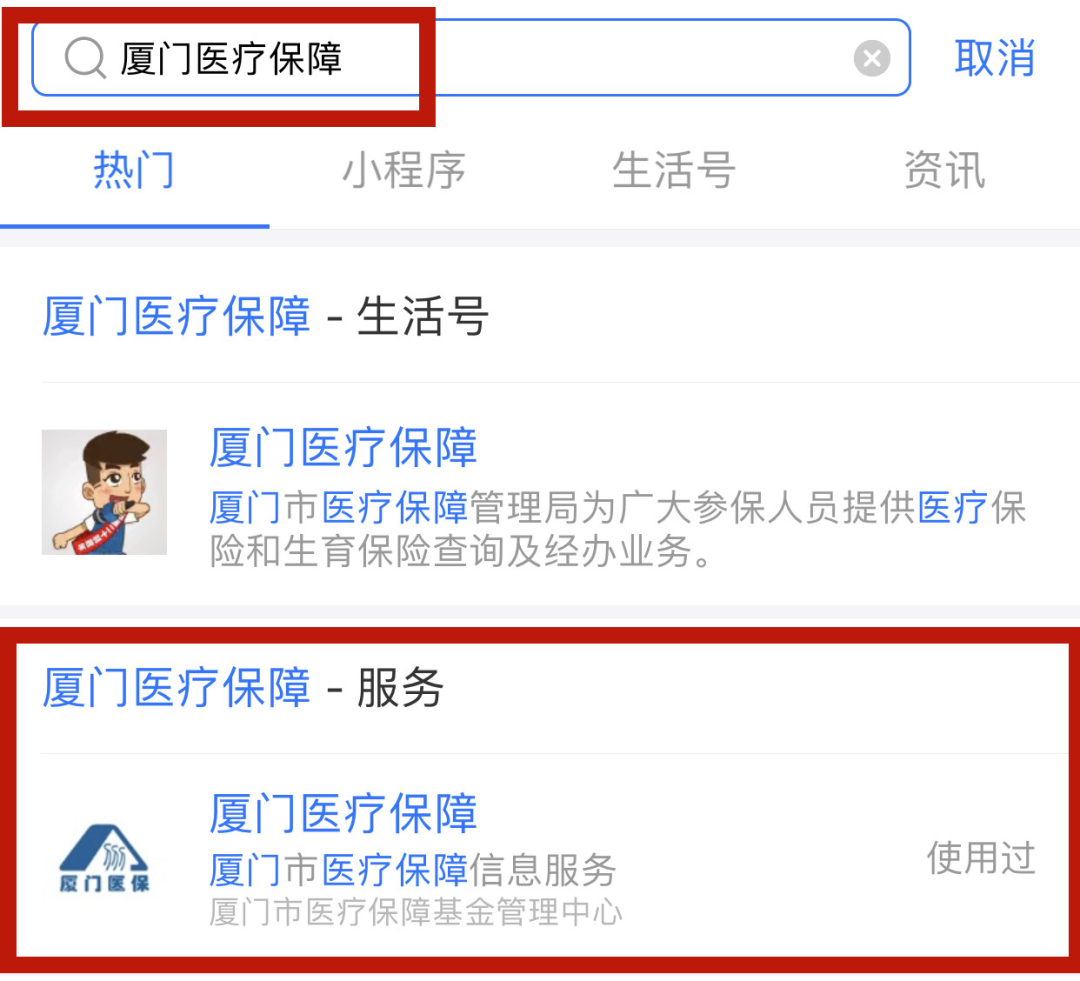1080x981 pixels.
Task: Open 厦门医疗保障 title in 服务 result
Action: (x=343, y=813)
